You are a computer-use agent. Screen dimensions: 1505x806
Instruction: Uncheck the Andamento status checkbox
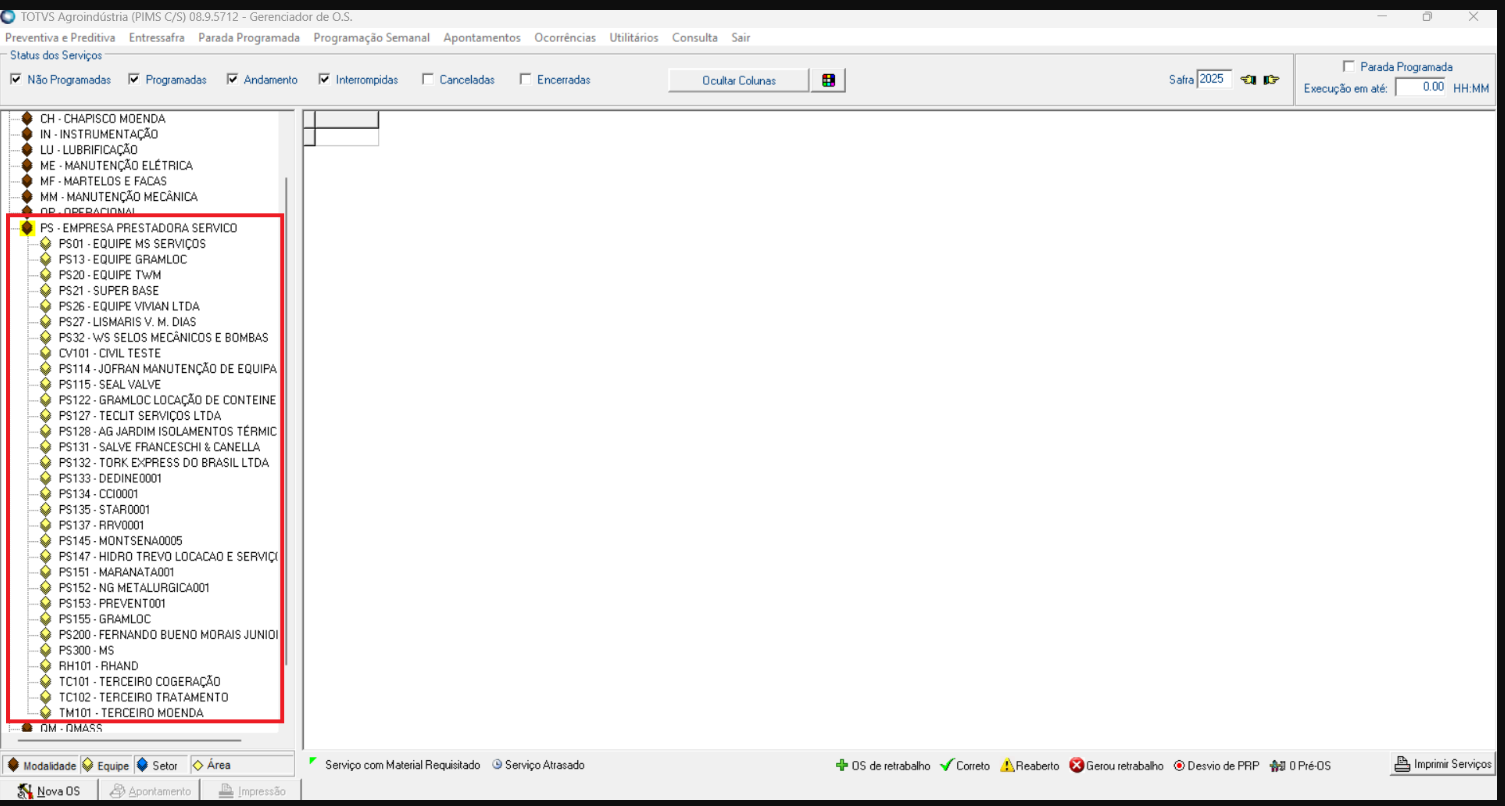click(x=233, y=80)
